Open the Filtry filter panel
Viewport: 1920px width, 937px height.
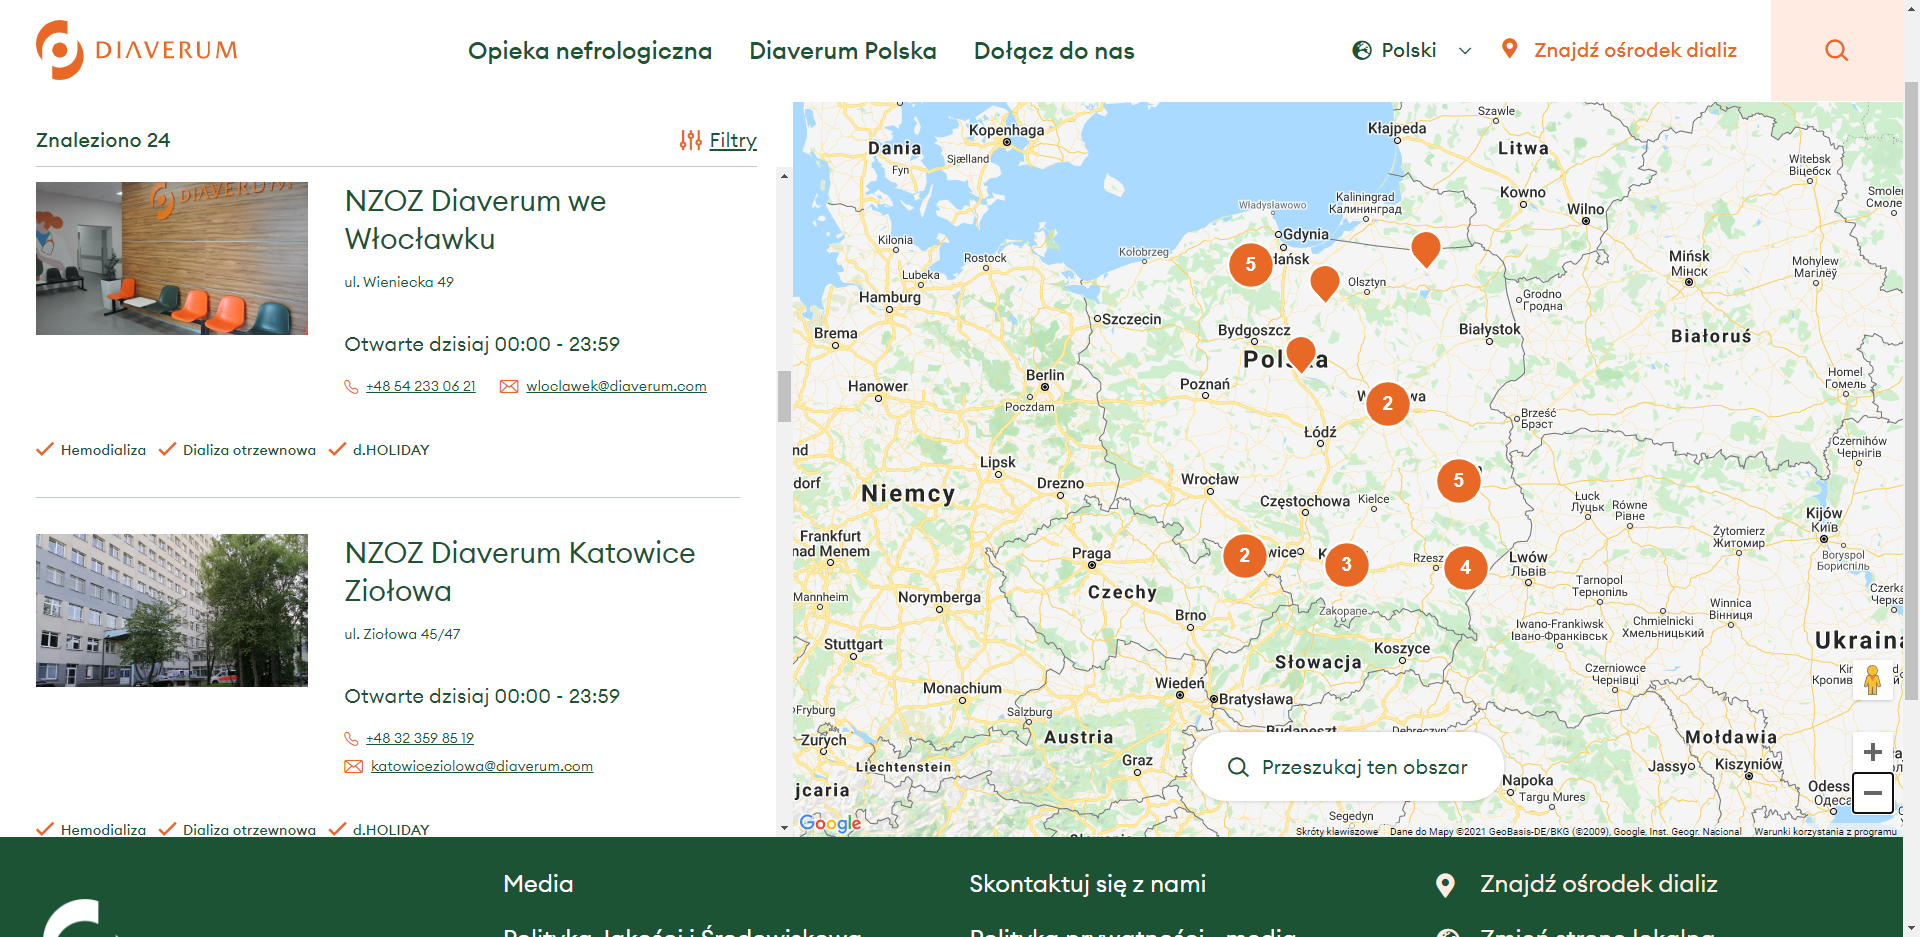[x=732, y=140]
